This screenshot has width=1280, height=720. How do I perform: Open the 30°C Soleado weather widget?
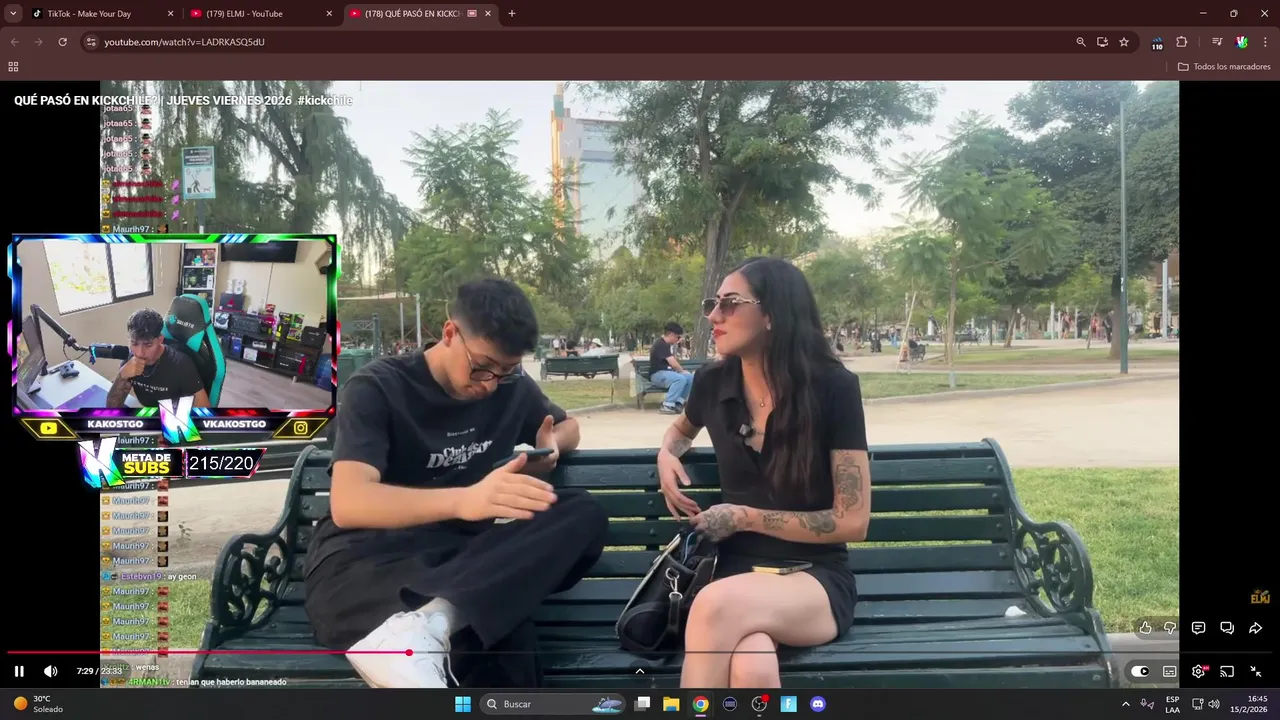tap(40, 704)
